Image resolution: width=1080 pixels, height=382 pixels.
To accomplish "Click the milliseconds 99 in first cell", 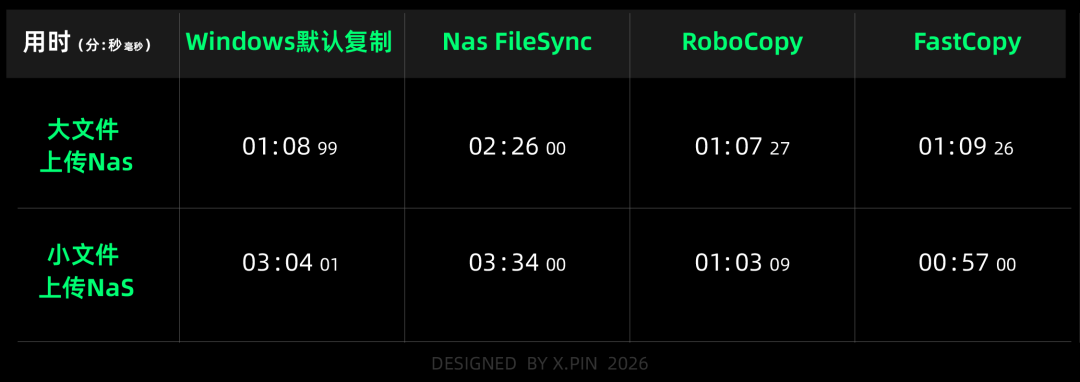I will (x=328, y=149).
